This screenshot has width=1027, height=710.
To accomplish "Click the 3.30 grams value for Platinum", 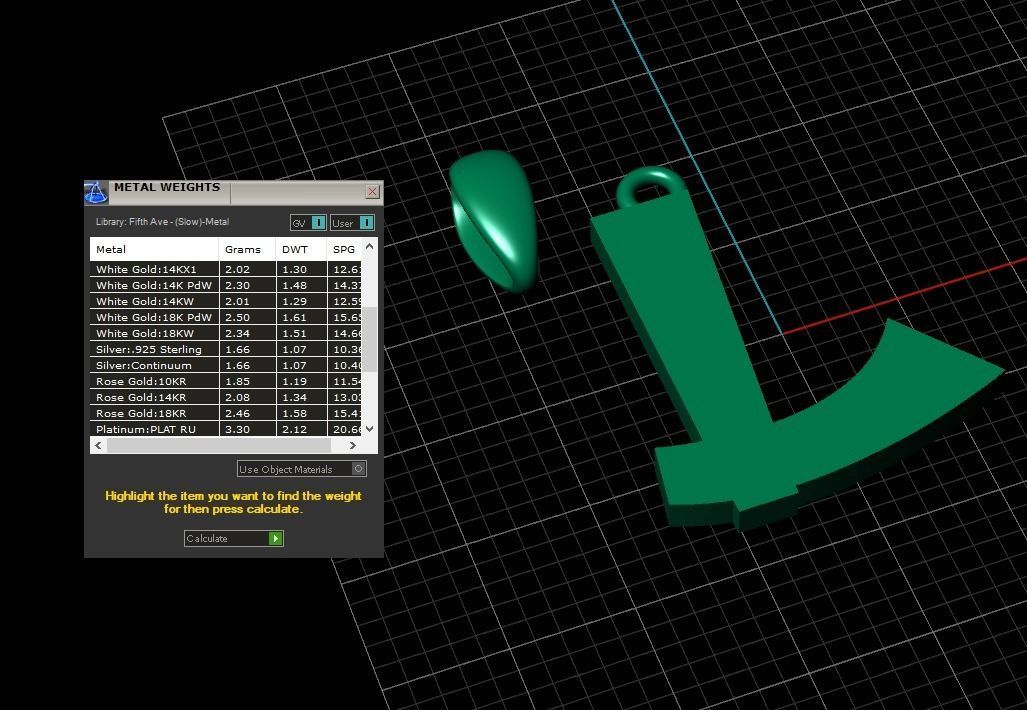I will [x=237, y=430].
